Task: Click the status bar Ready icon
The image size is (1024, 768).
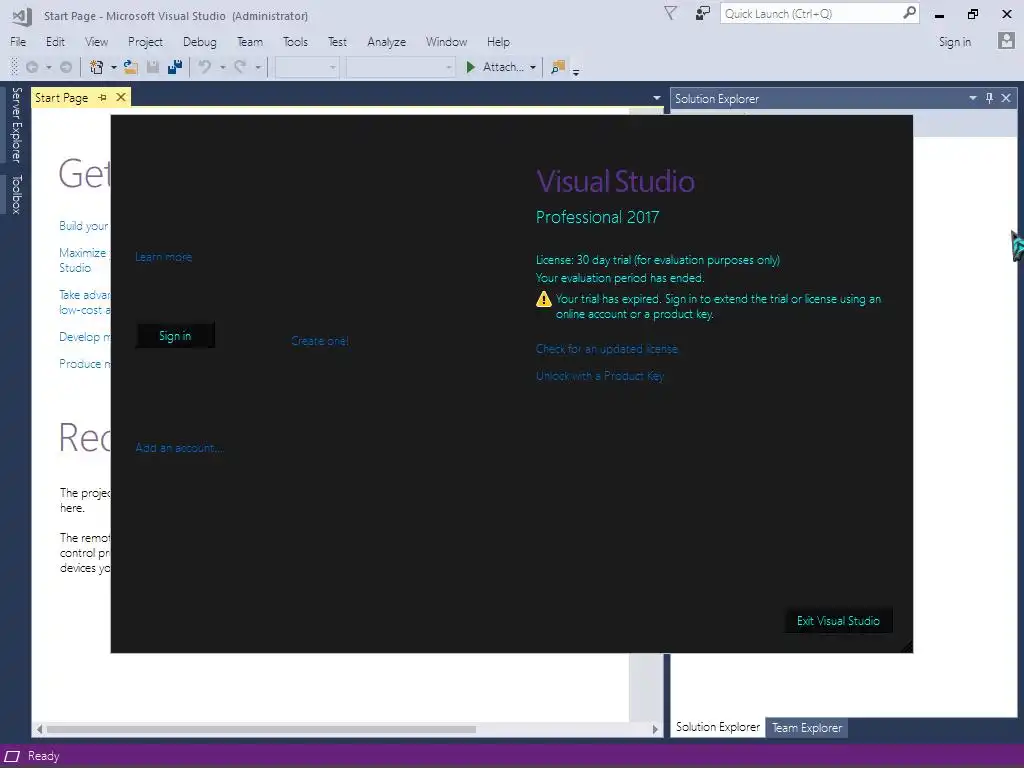Action: 13,756
